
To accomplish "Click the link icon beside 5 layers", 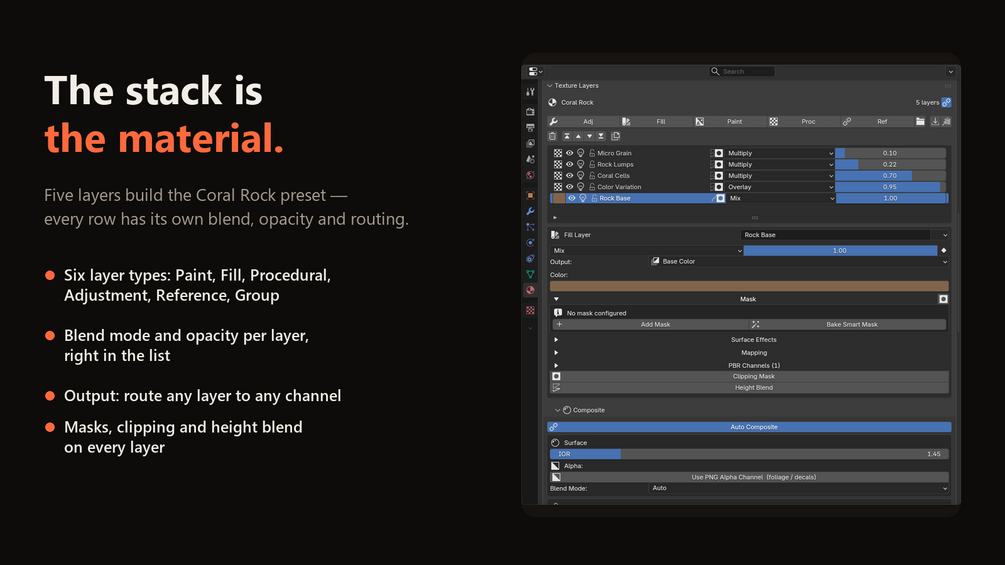I will tap(947, 102).
